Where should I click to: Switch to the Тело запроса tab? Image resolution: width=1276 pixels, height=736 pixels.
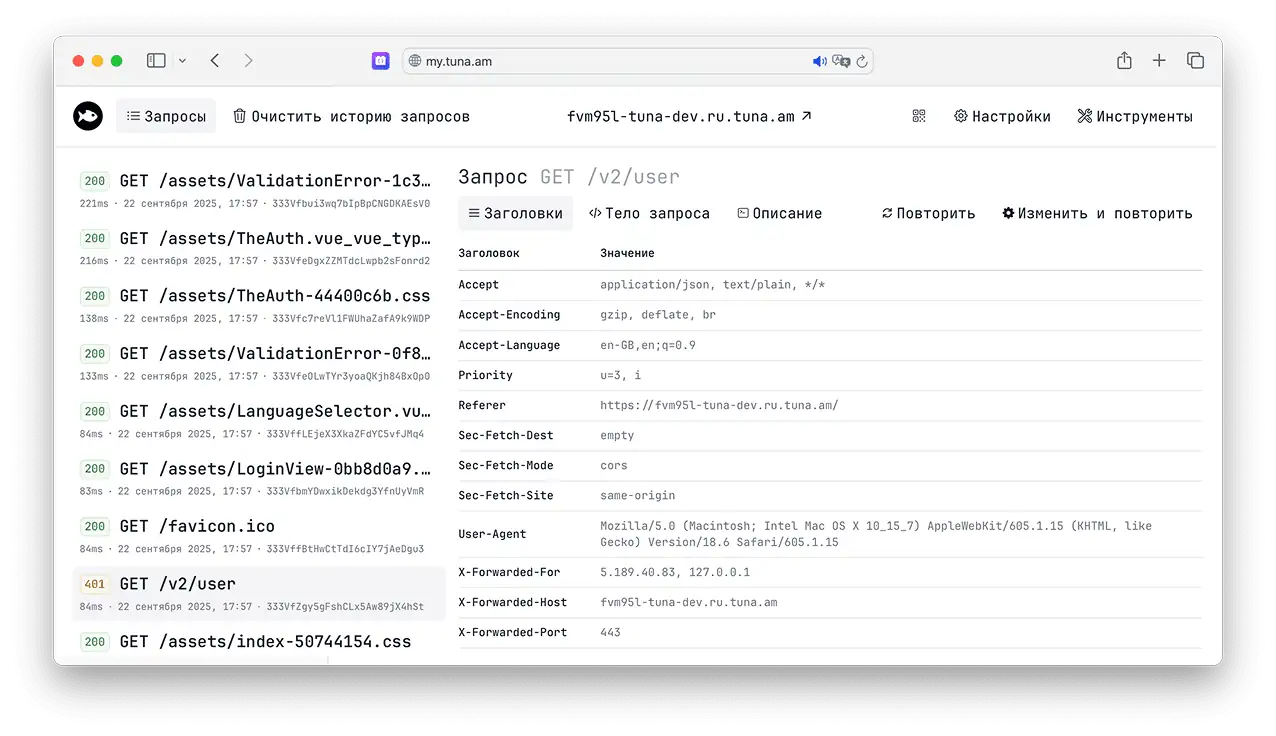point(649,213)
